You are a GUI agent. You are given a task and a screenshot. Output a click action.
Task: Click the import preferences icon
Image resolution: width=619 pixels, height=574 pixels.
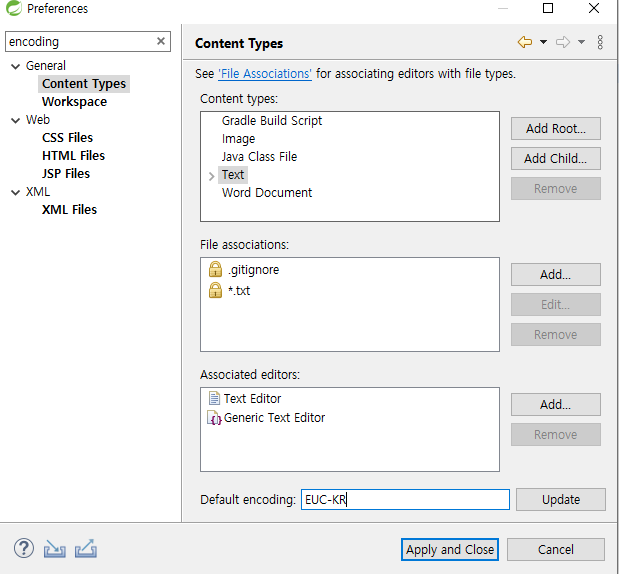pyautogui.click(x=54, y=549)
